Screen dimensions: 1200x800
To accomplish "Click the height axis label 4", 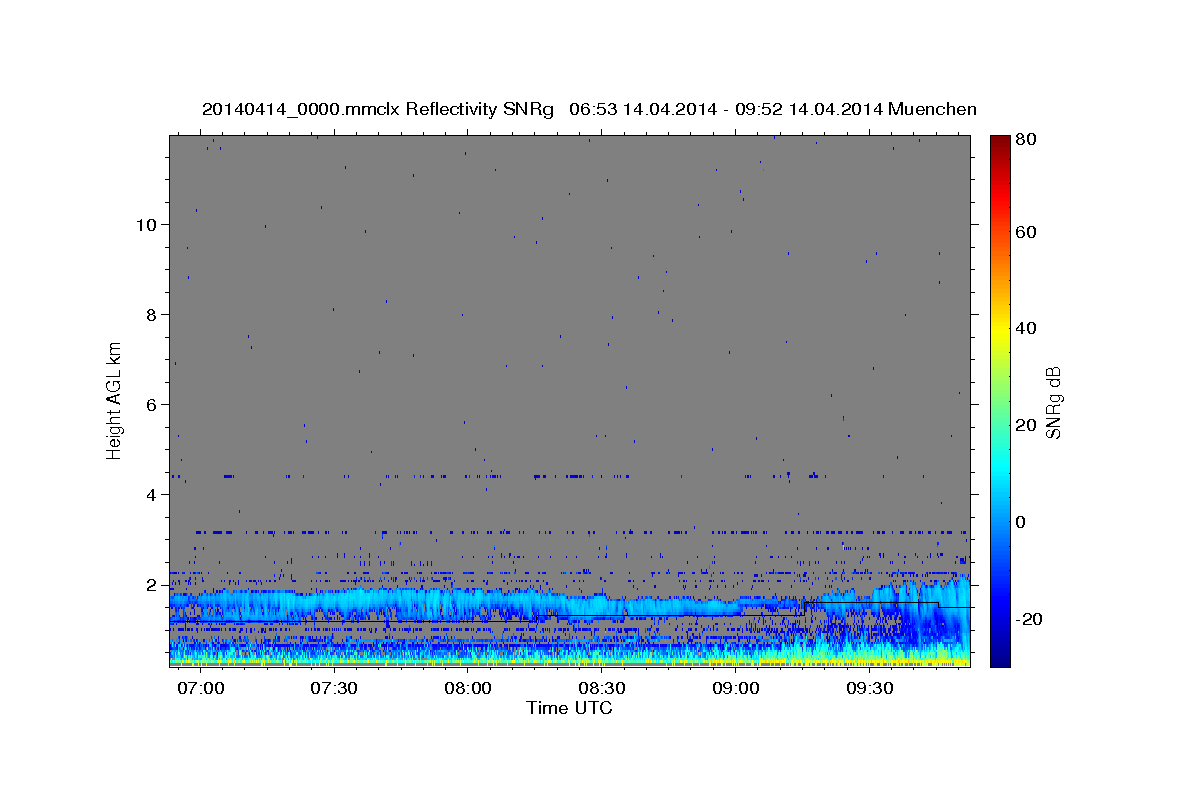I will pos(150,495).
